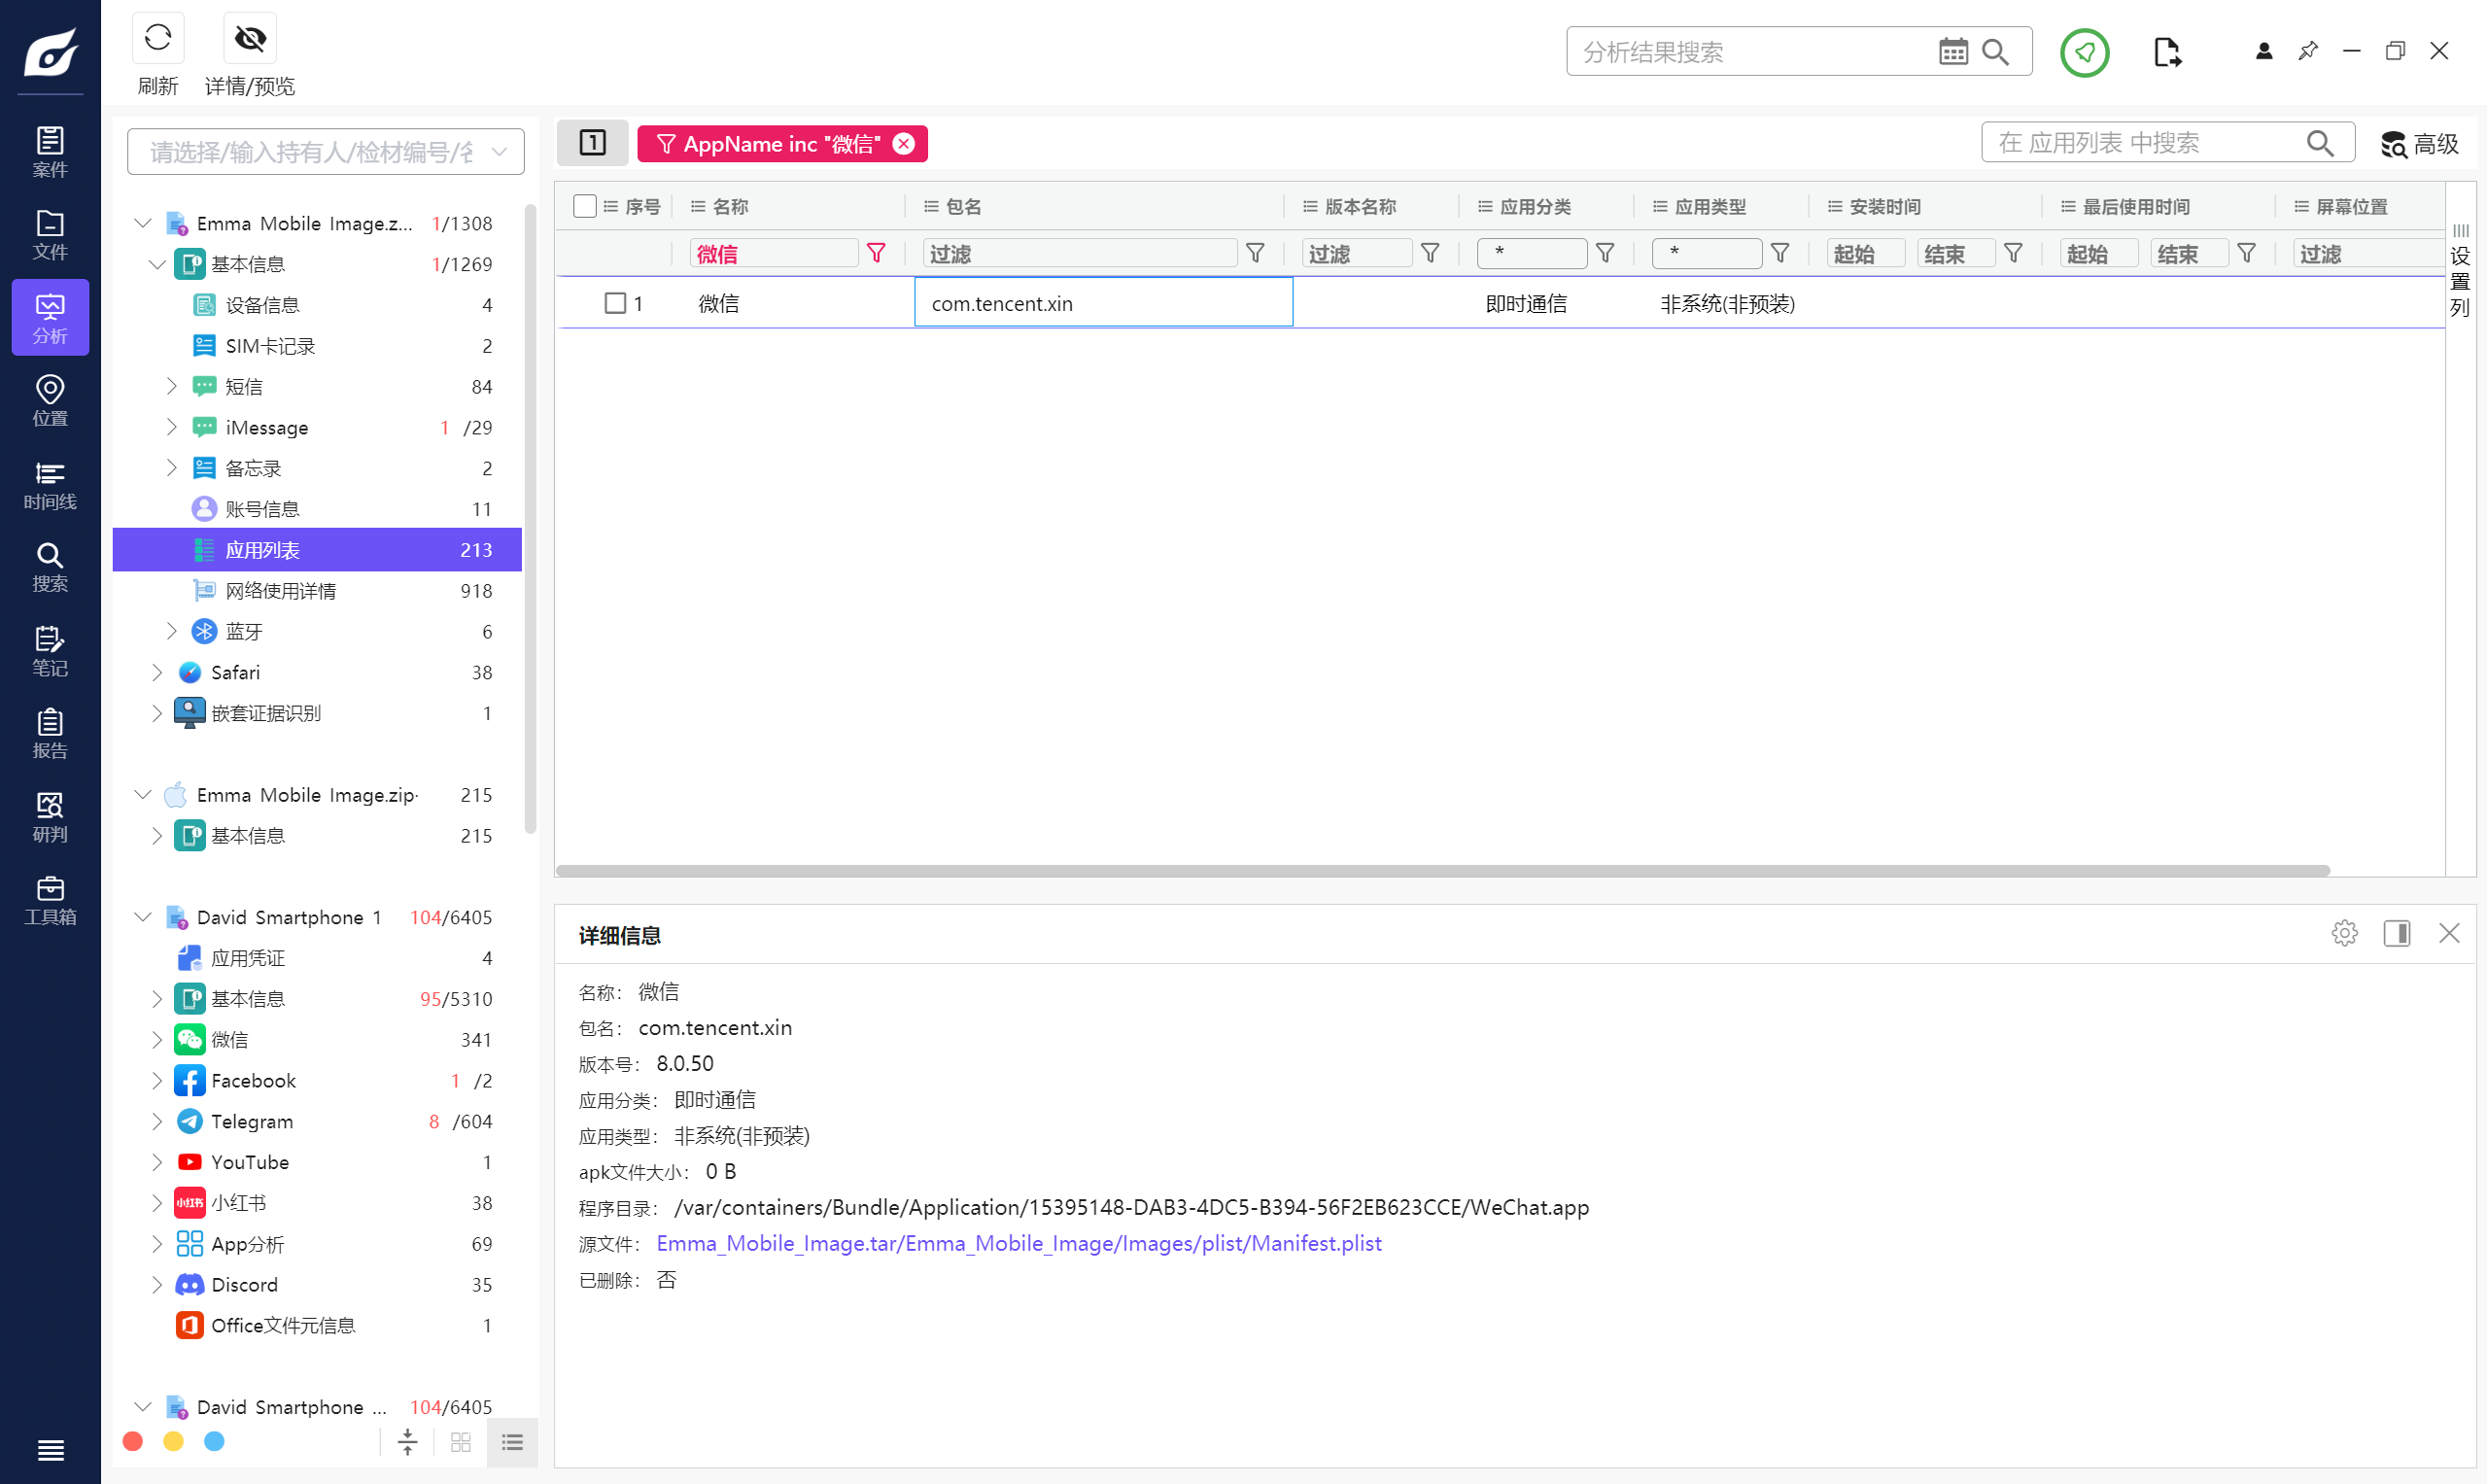Switch to the 报告 report section
The image size is (2487, 1484).
pyautogui.click(x=50, y=734)
